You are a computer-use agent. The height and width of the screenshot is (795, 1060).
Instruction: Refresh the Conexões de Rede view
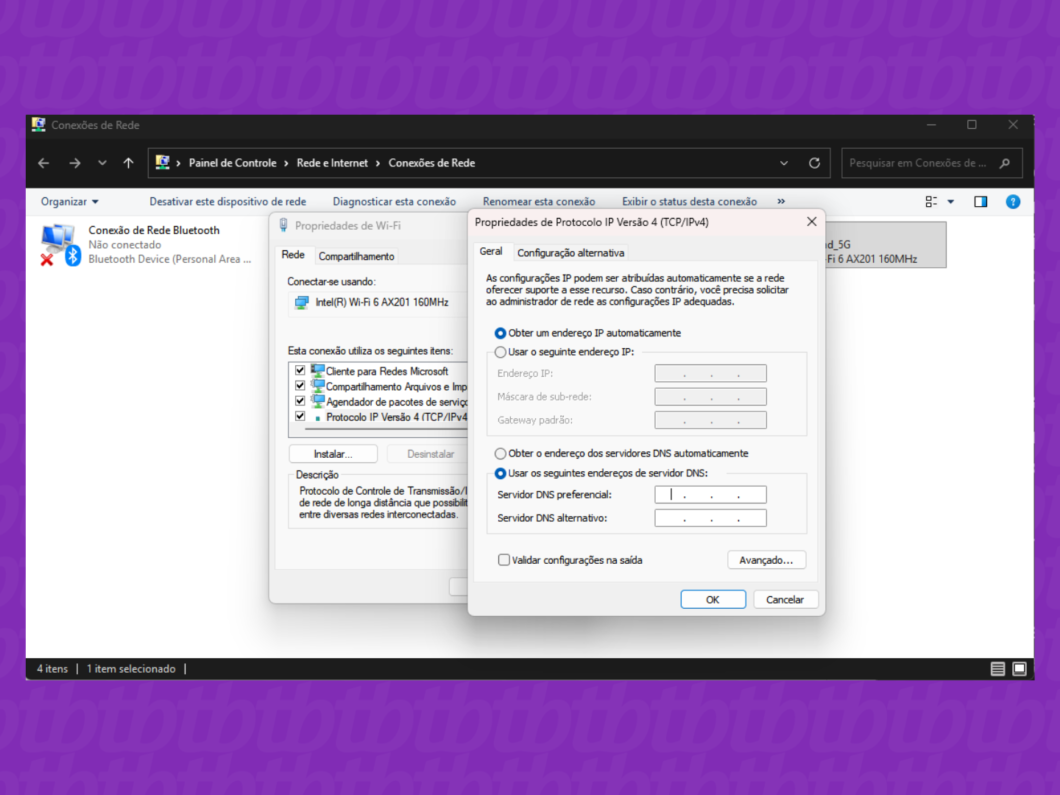(815, 163)
